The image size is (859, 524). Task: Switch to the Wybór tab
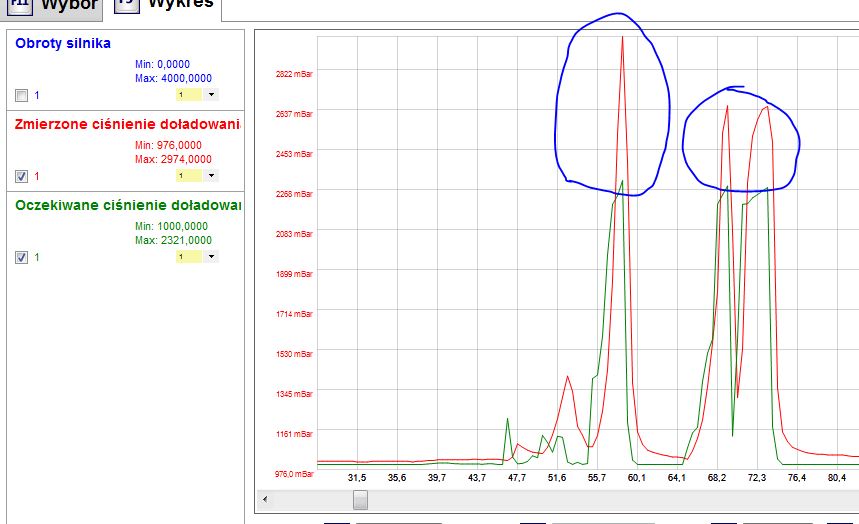68,5
